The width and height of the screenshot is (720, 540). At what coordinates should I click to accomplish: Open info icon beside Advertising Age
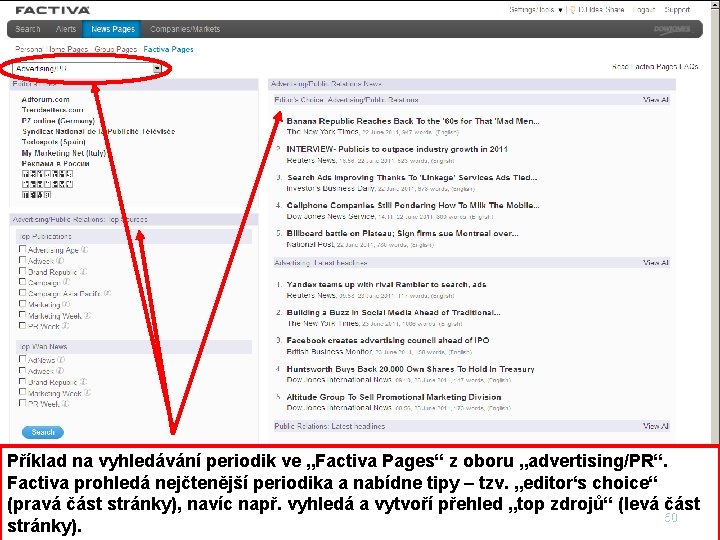point(84,250)
